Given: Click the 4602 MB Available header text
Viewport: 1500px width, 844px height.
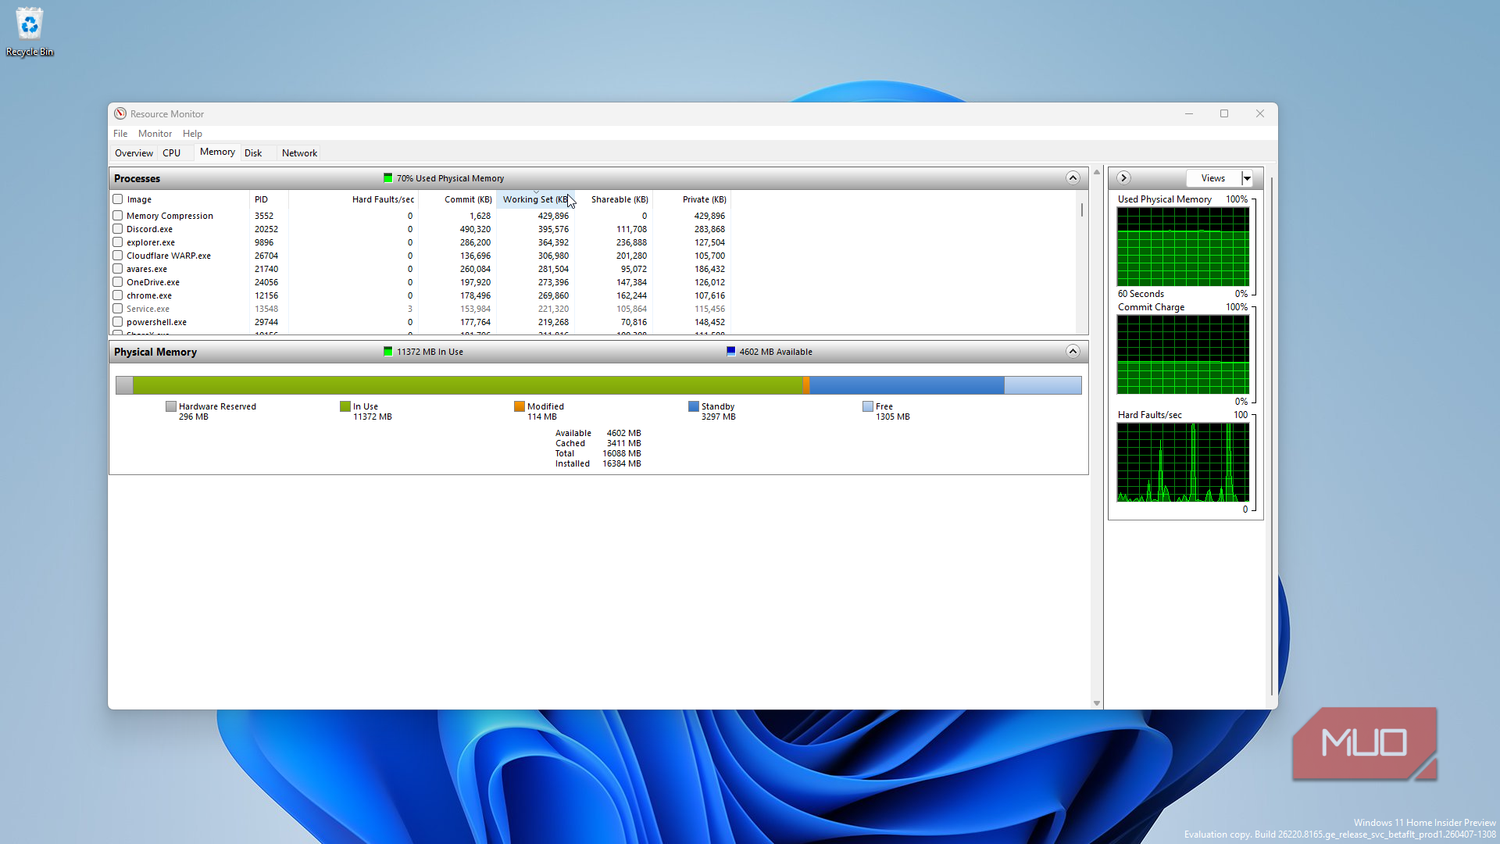Looking at the screenshot, I should pos(776,352).
